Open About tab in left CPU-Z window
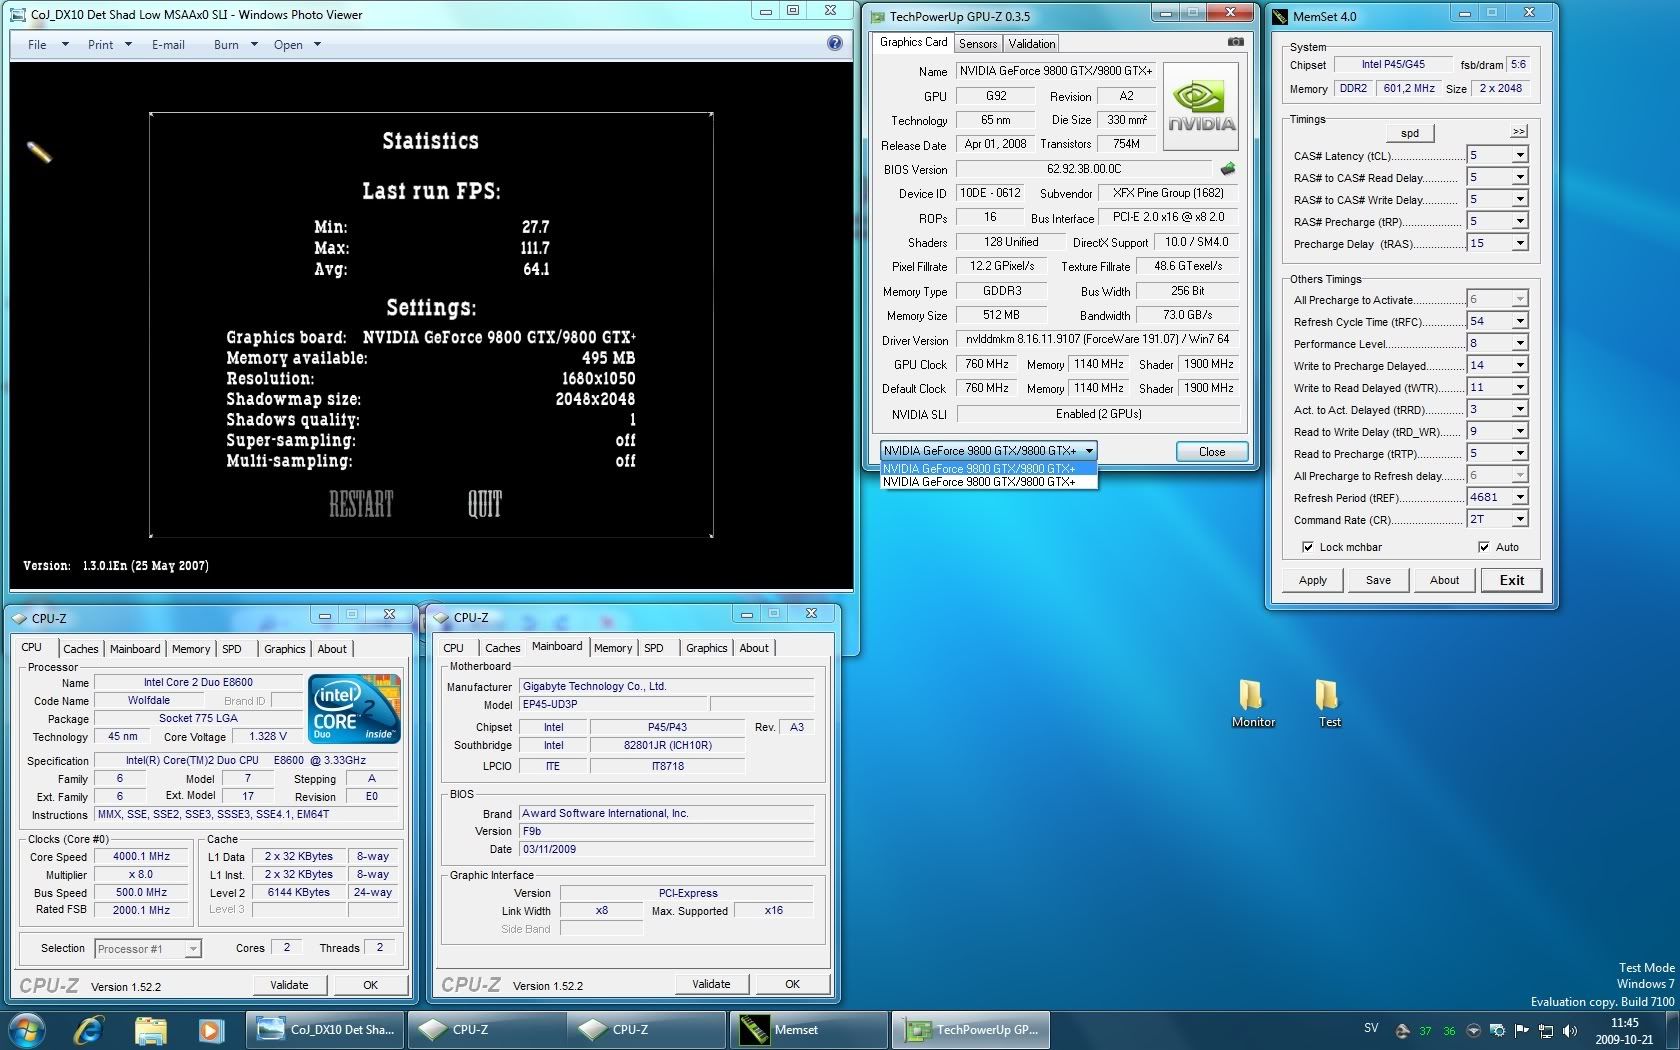Image resolution: width=1680 pixels, height=1050 pixels. tap(332, 649)
